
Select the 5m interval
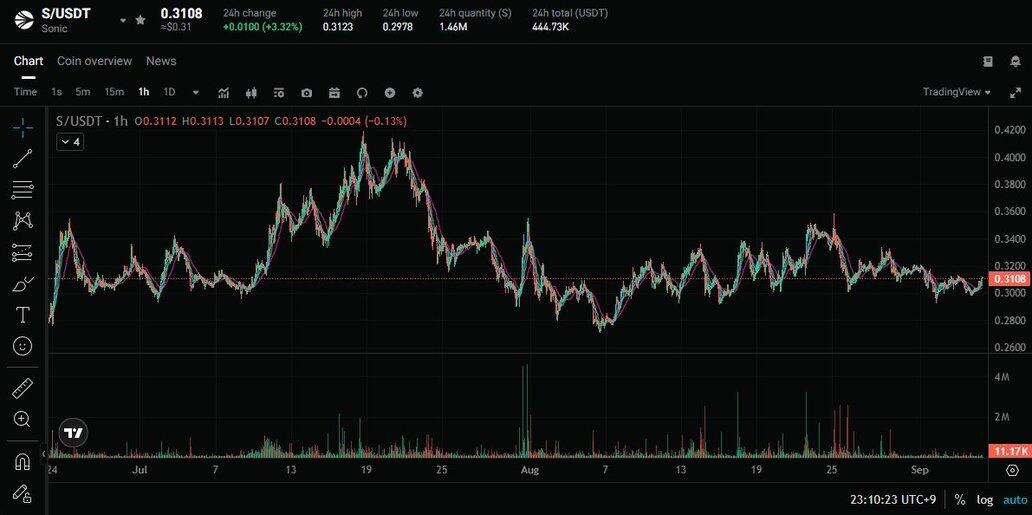click(x=82, y=92)
